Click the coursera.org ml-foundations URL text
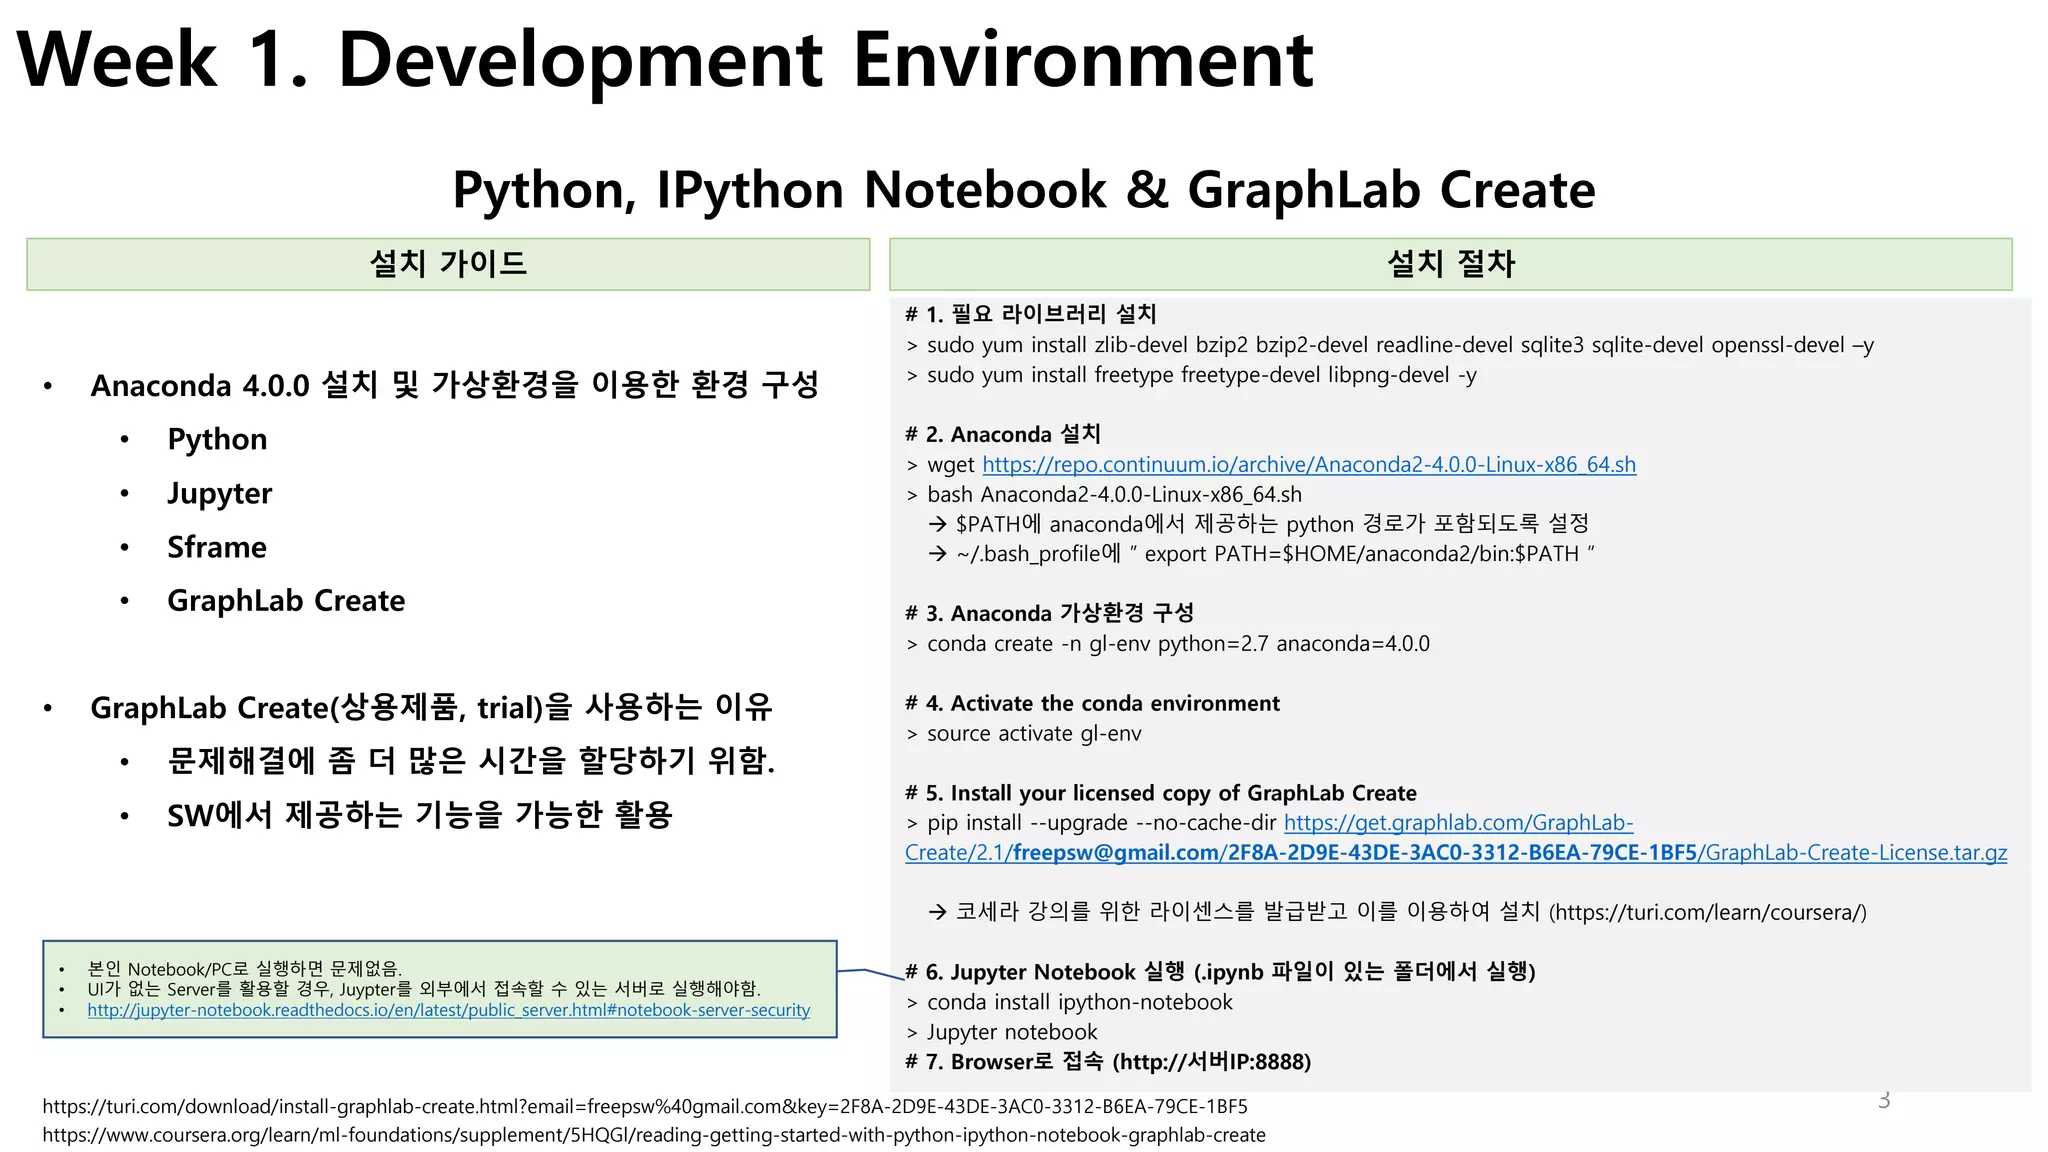The width and height of the screenshot is (2048, 1152). click(x=653, y=1136)
